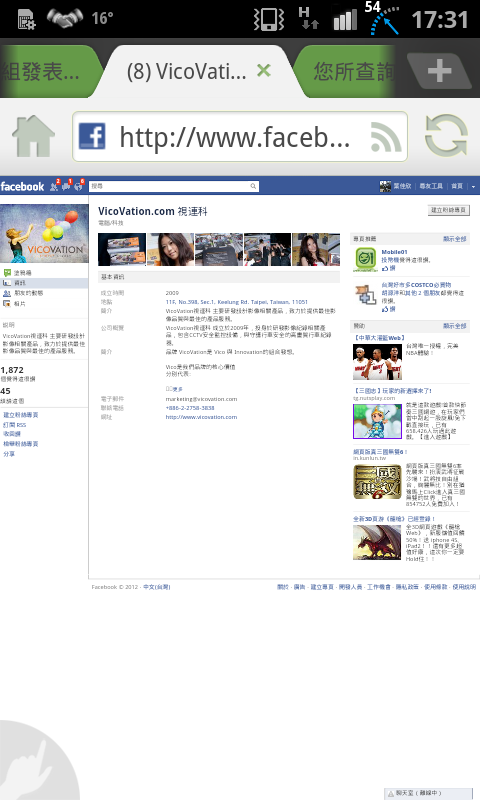480x800 pixels.
Task: Open the red dragon ad image
Action: point(377,542)
